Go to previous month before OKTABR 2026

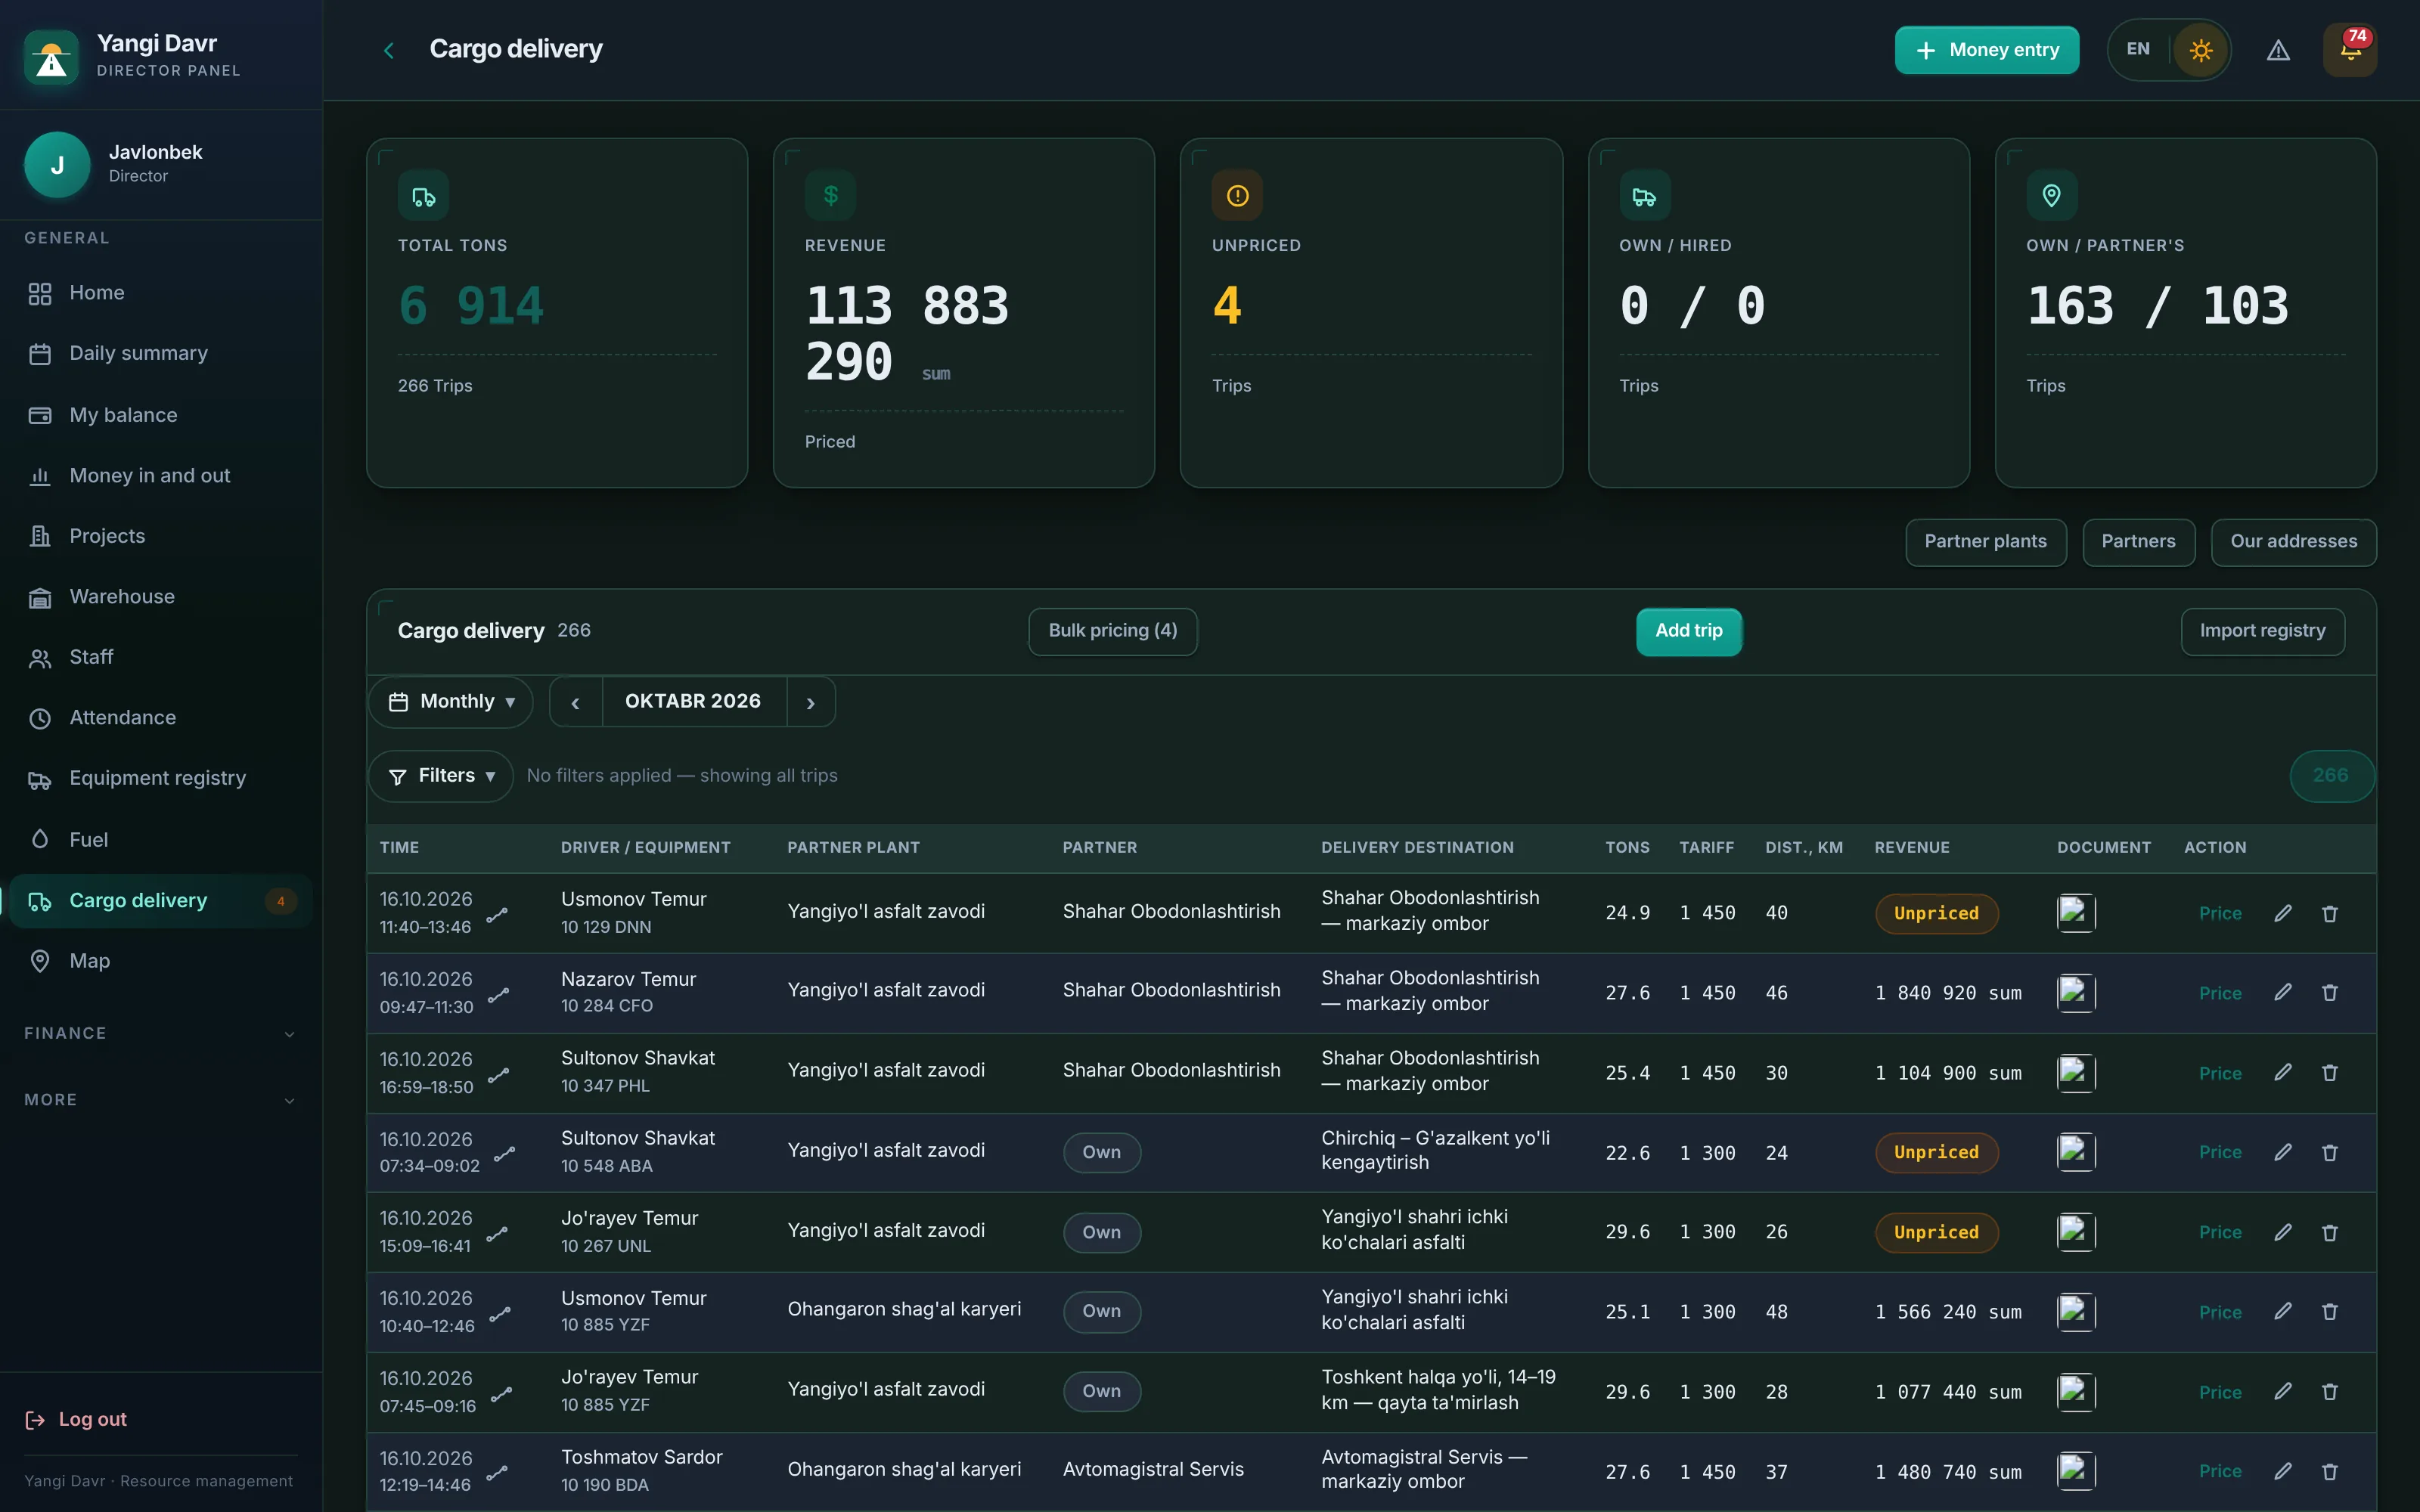click(575, 702)
